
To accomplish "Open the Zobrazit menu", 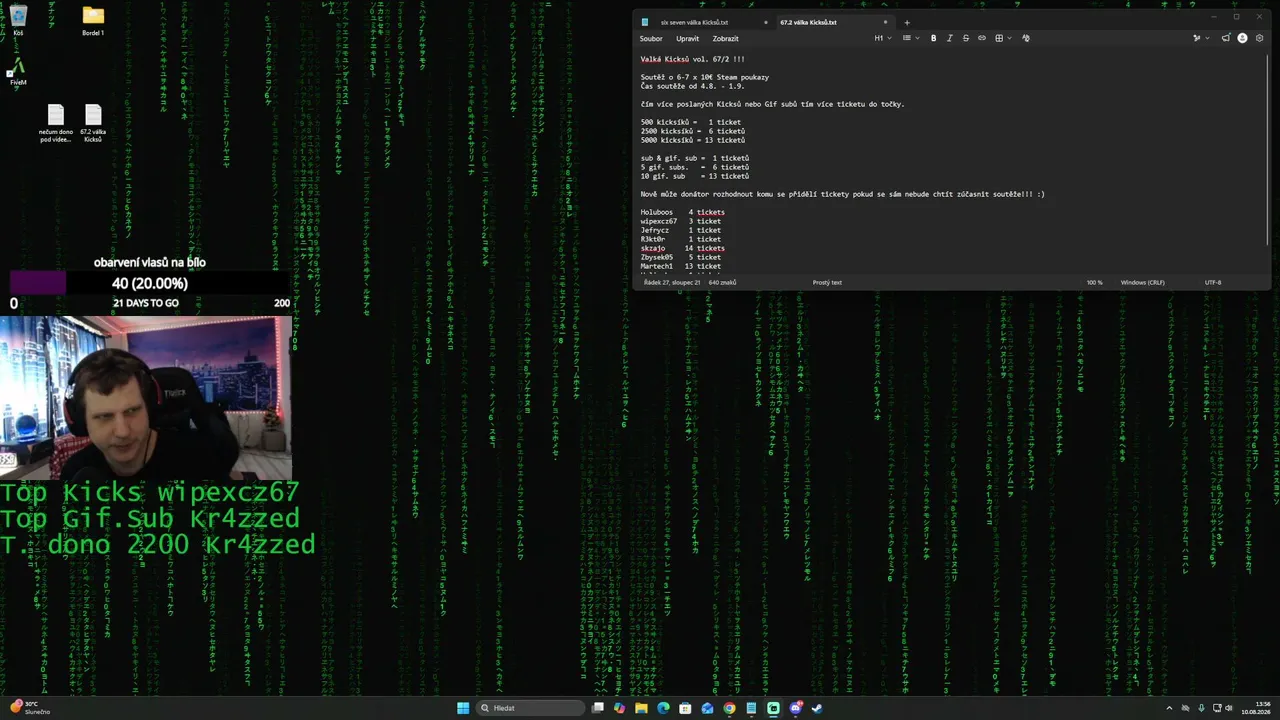I will coord(725,39).
